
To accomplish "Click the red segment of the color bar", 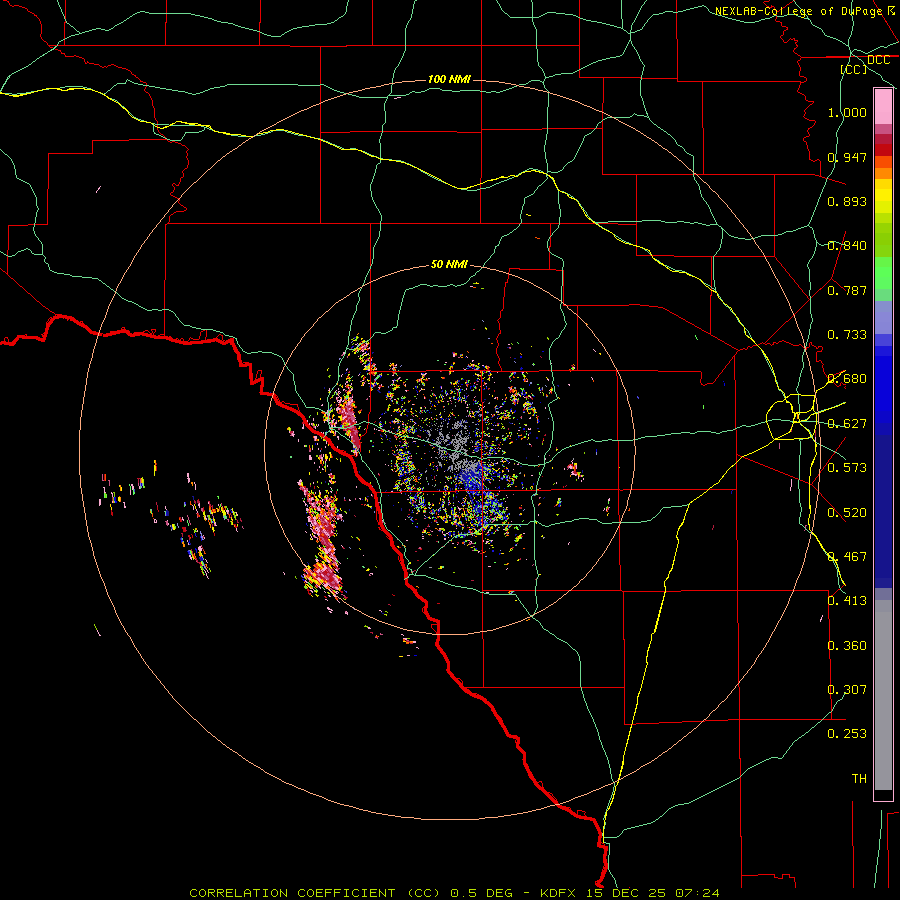I will point(883,149).
